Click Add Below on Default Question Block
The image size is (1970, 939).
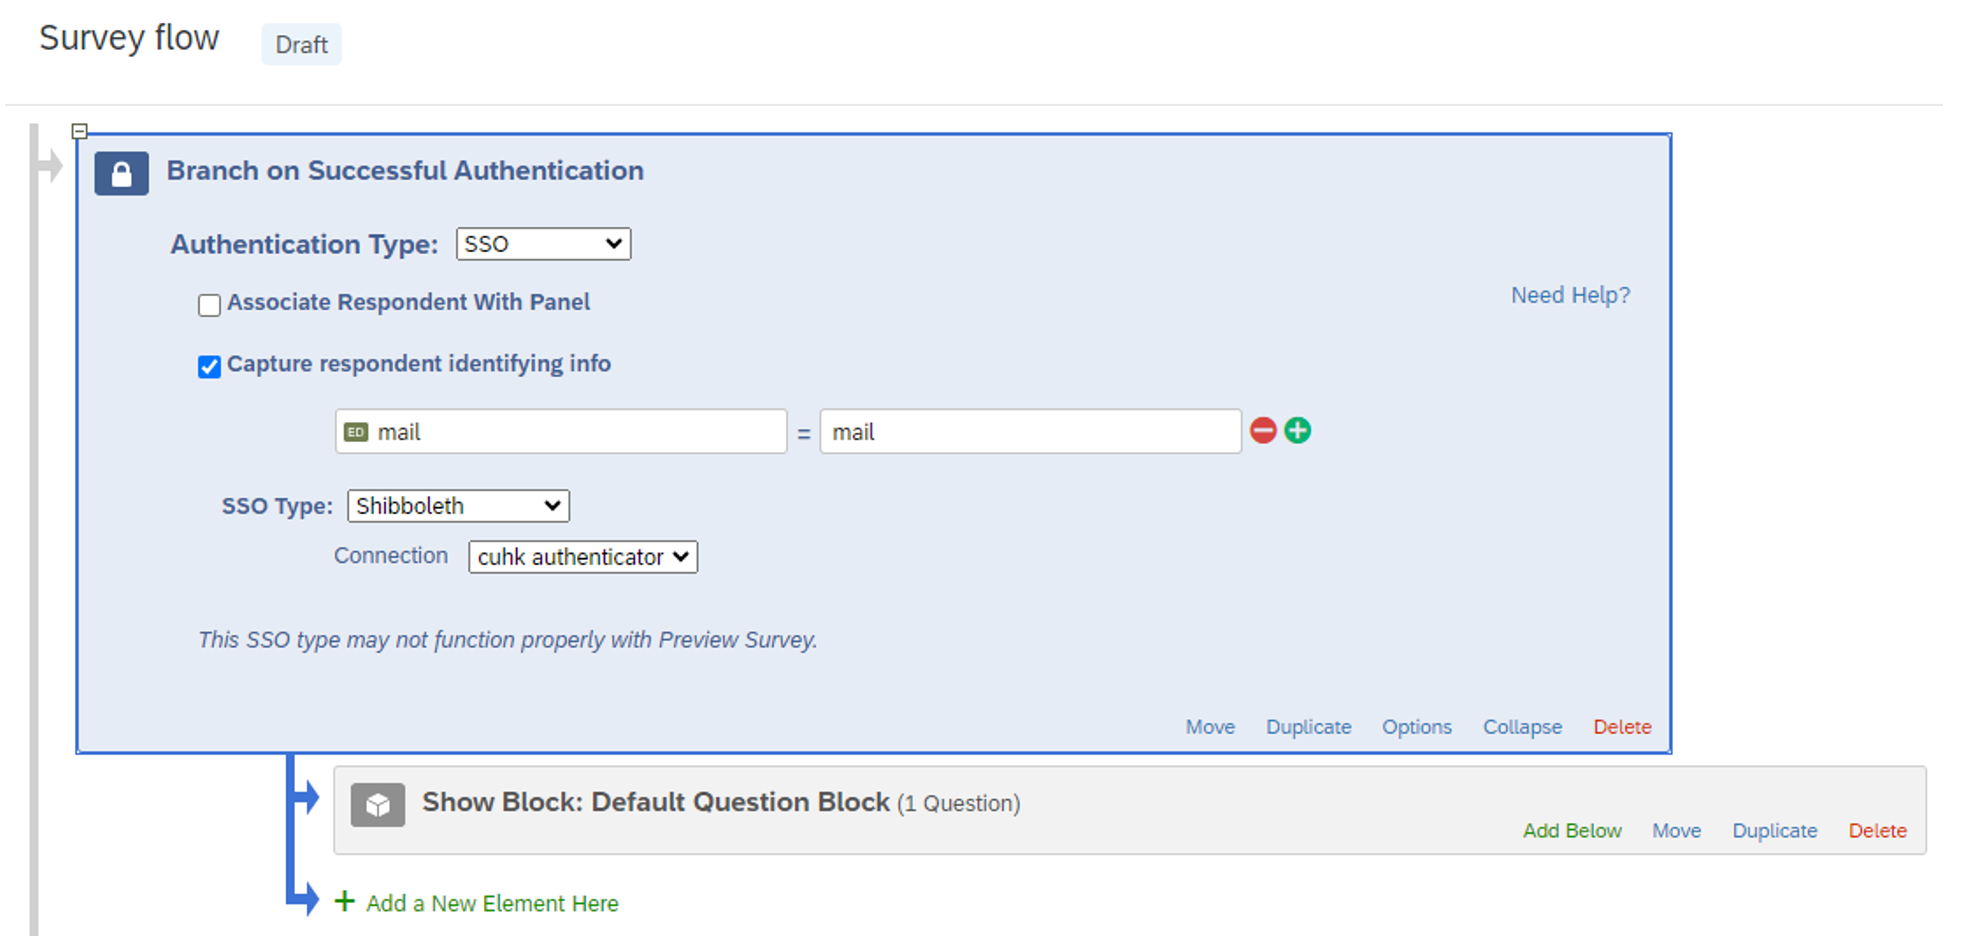coord(1572,831)
